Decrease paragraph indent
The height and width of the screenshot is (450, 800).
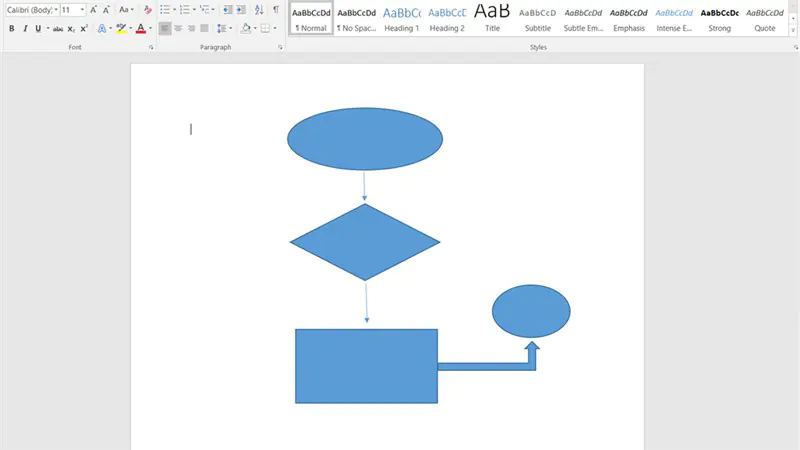click(x=228, y=10)
